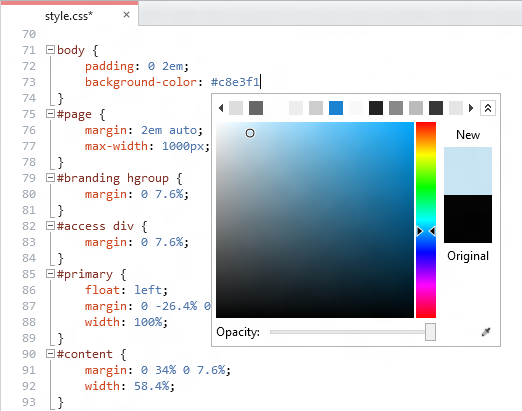This screenshot has height=411, width=522.
Task: Click the Opacity slider handle
Action: (430, 332)
